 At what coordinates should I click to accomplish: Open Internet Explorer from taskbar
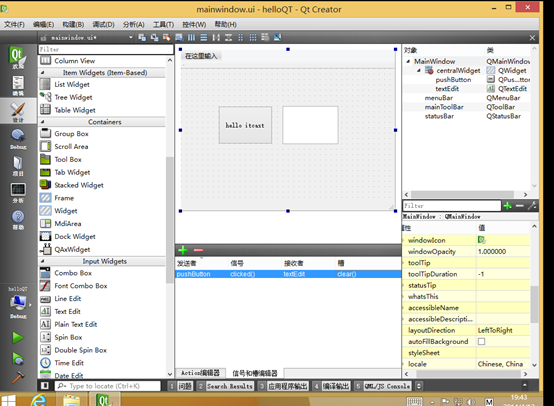[39, 399]
